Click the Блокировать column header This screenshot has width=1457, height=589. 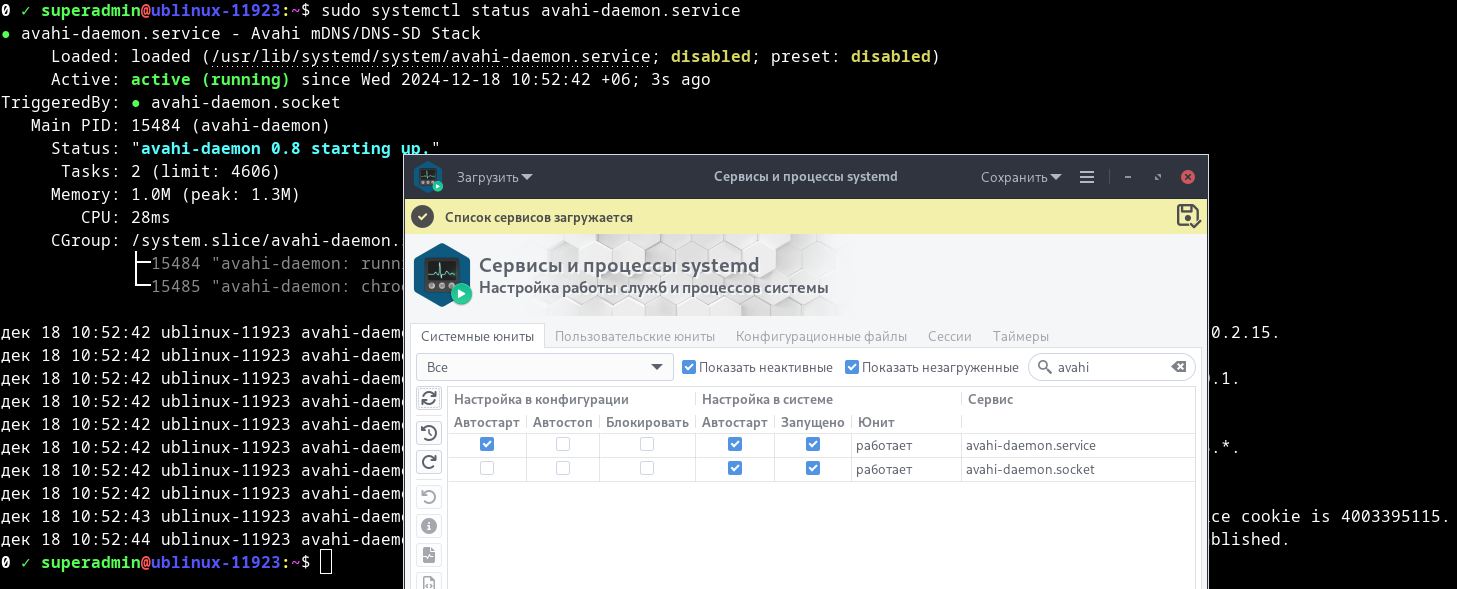click(647, 422)
